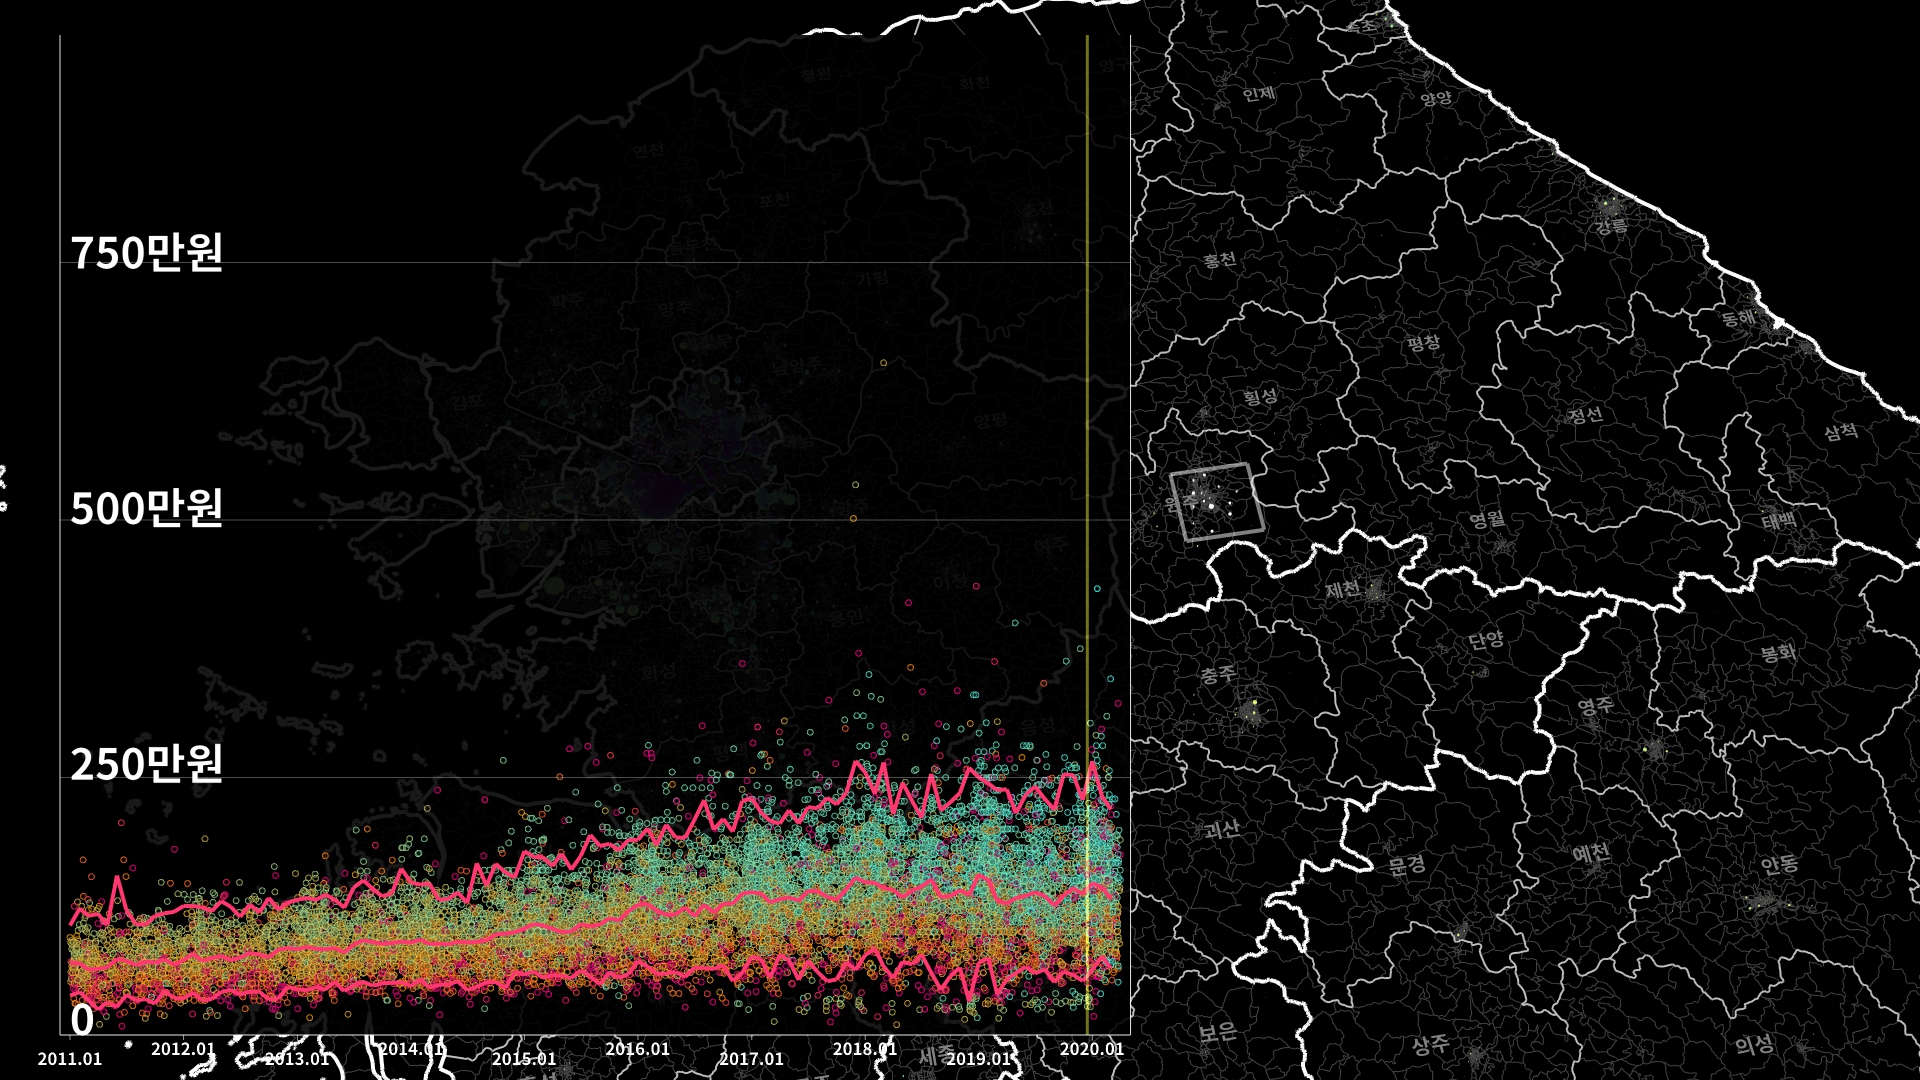Click the 2018.01 date label on axis
Screen dimensions: 1920x1080
[864, 1049]
